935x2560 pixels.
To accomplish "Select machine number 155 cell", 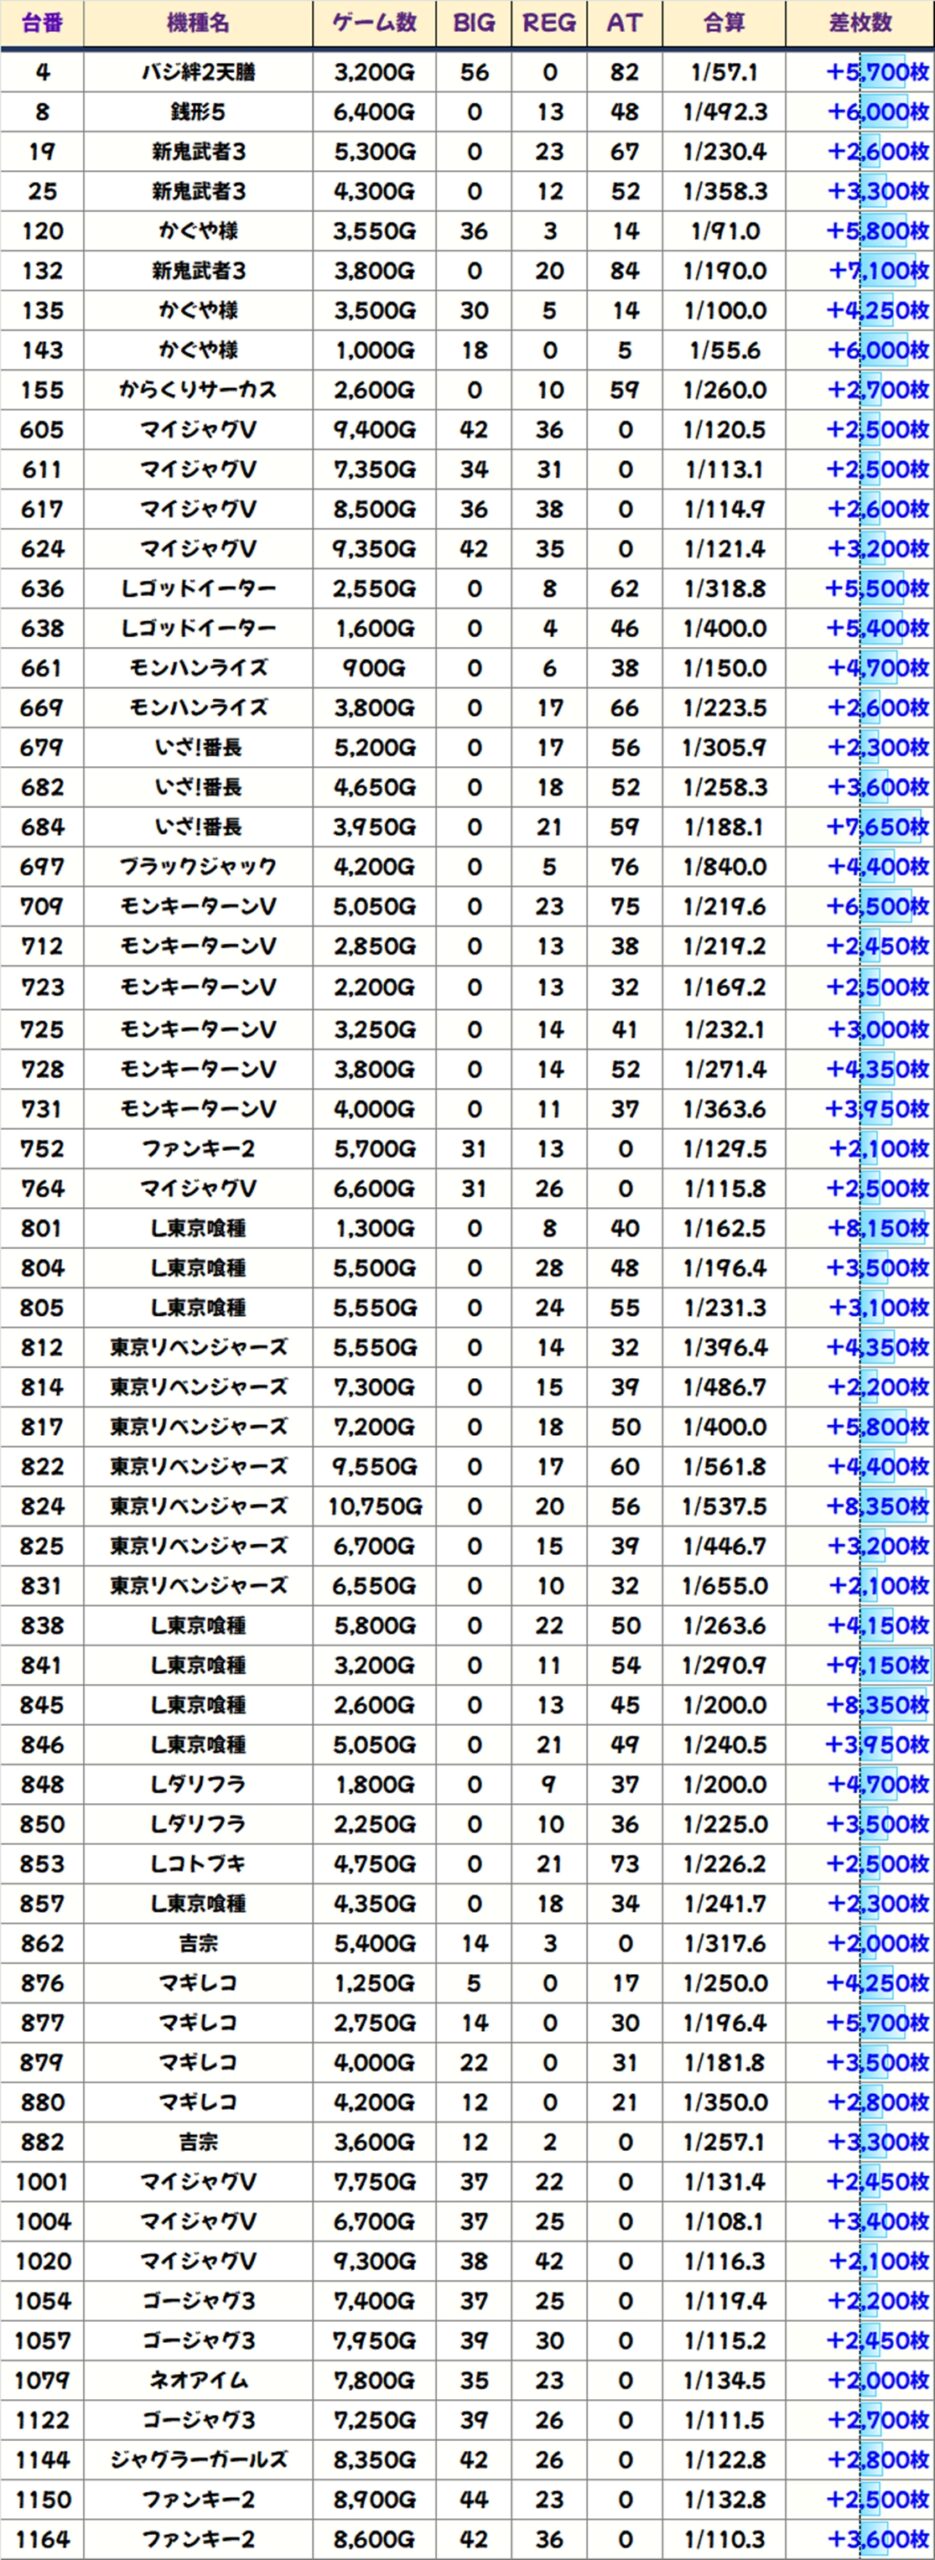I will pos(42,390).
